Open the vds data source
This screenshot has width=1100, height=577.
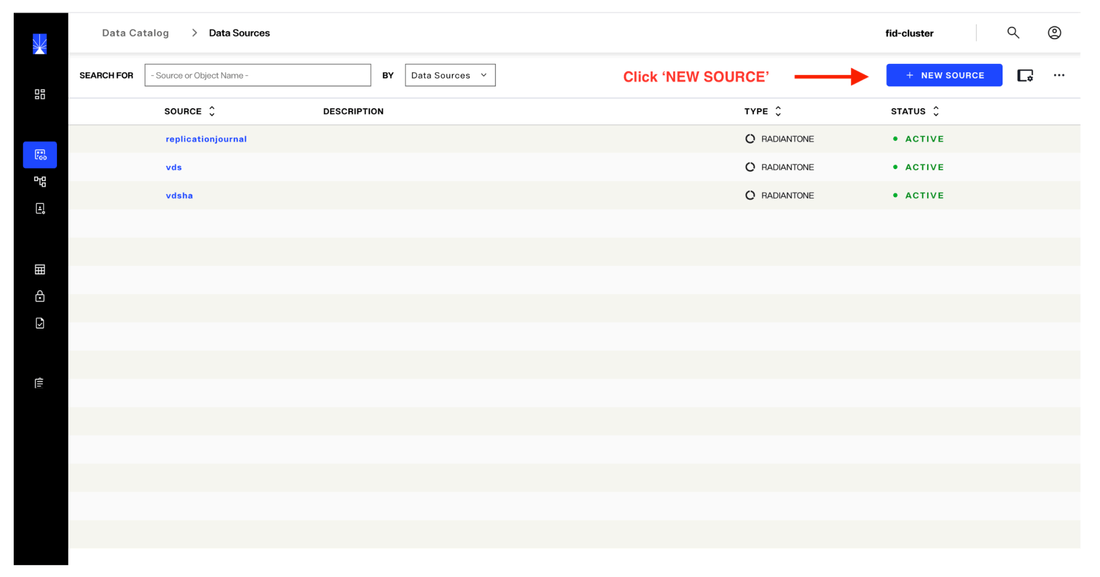pyautogui.click(x=174, y=167)
